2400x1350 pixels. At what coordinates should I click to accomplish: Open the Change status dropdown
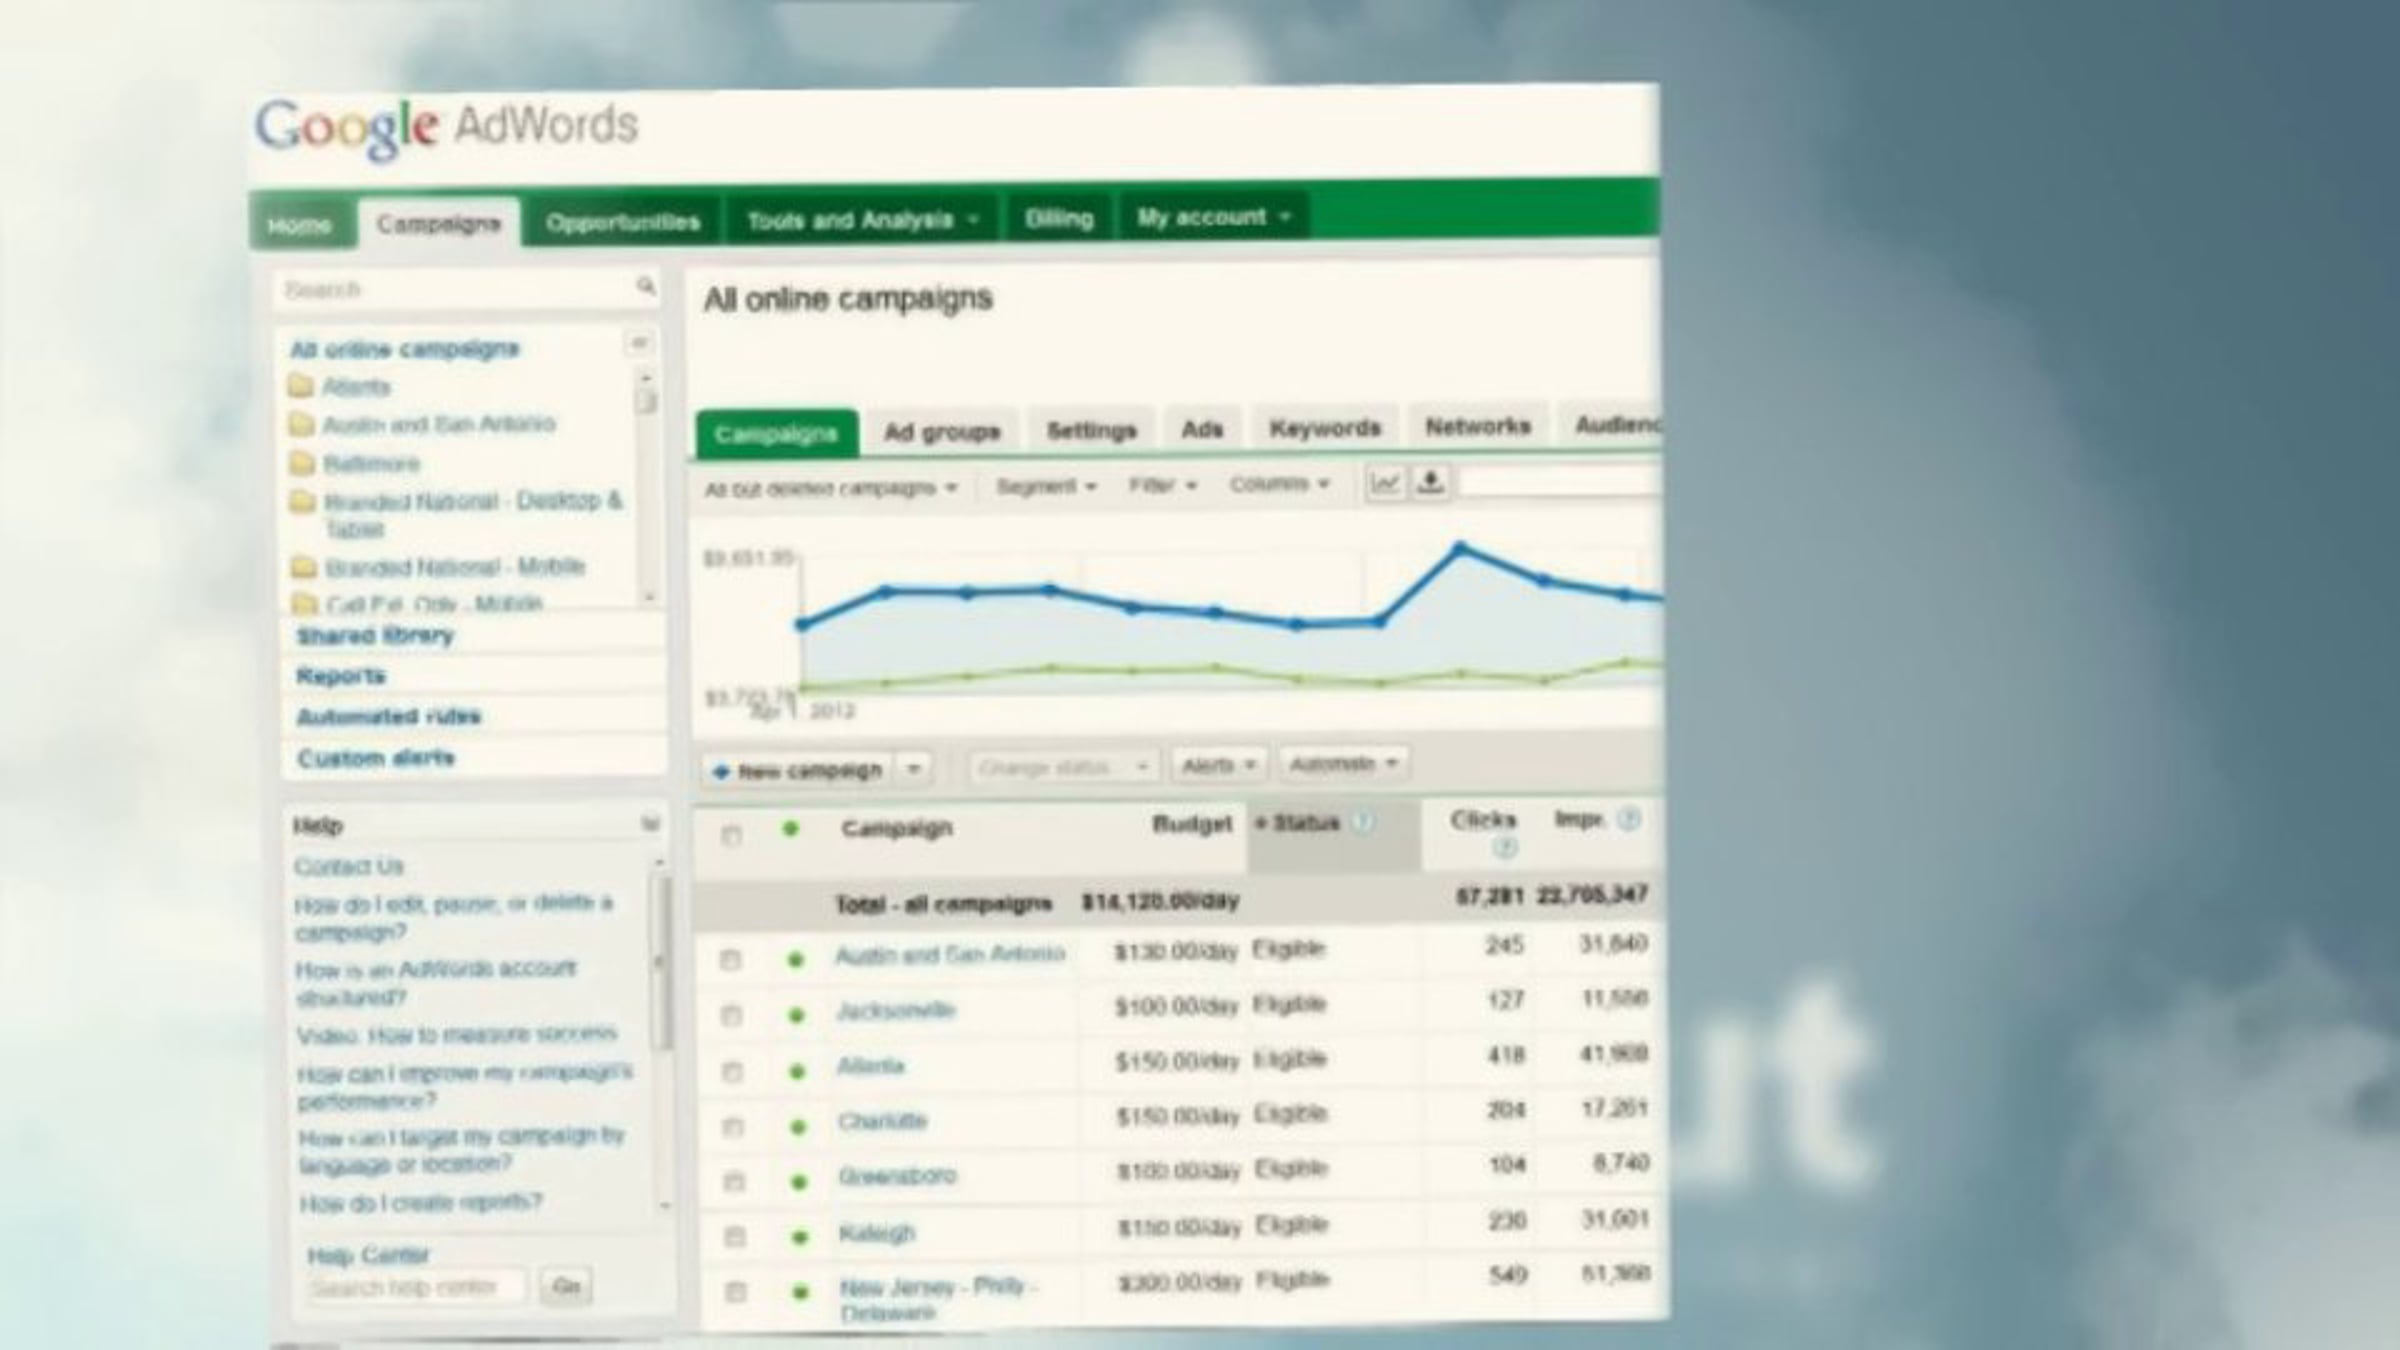pos(1064,767)
